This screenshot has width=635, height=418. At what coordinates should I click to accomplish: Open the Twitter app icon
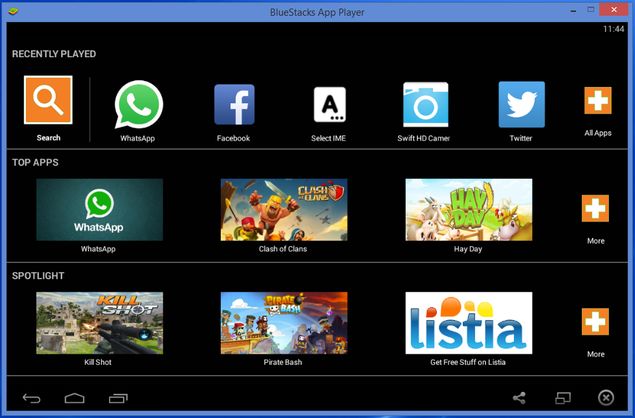[522, 104]
